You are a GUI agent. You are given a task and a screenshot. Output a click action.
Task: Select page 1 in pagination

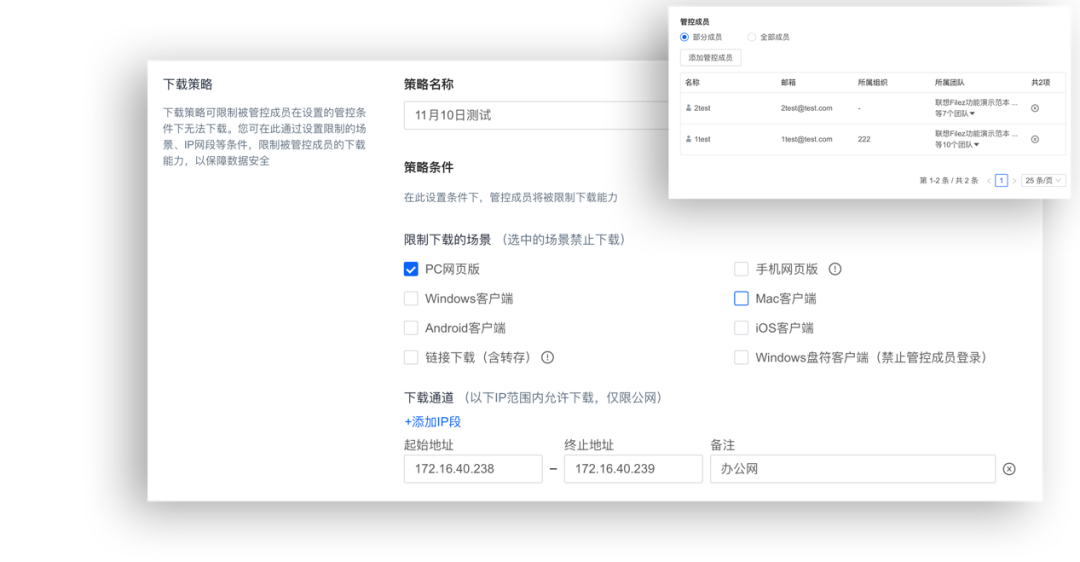coord(1001,180)
